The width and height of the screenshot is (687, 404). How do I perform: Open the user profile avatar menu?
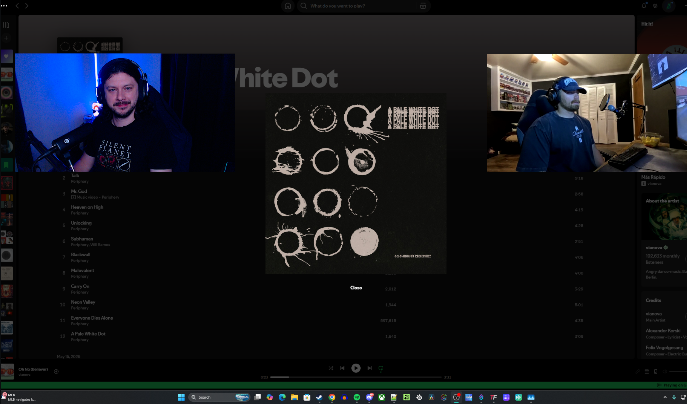tap(669, 6)
